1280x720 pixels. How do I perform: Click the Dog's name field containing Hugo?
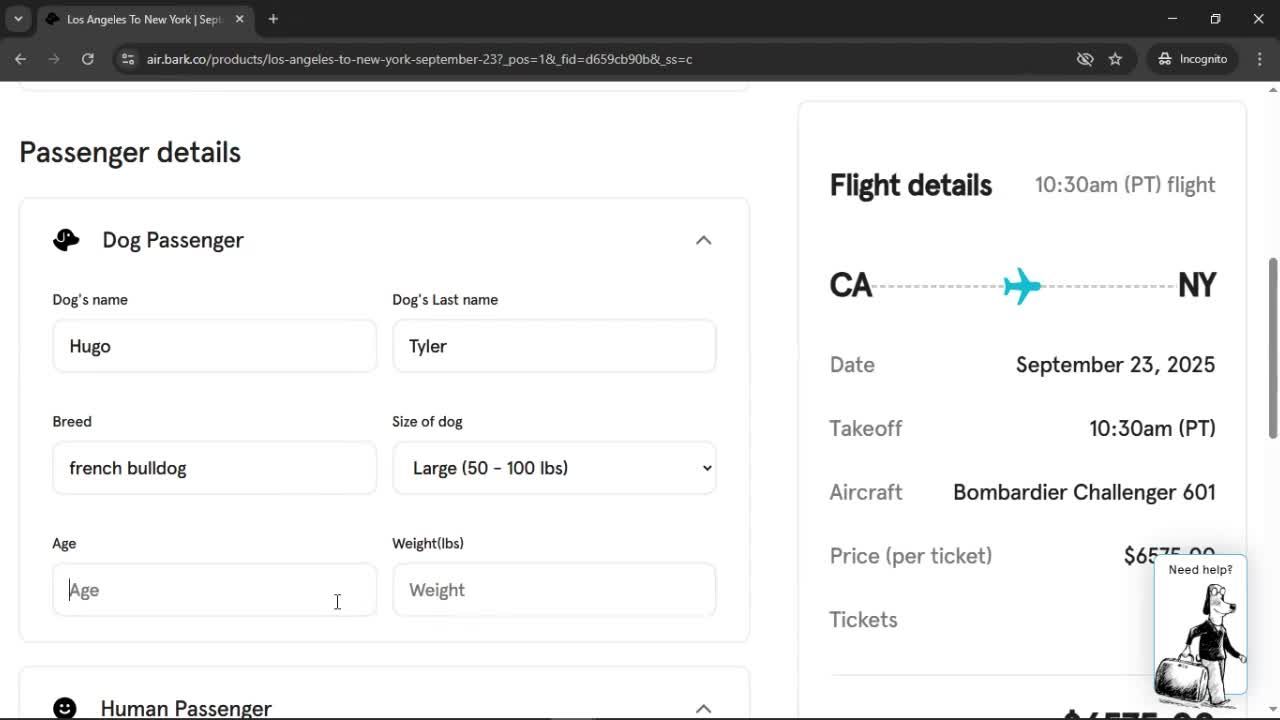(214, 346)
